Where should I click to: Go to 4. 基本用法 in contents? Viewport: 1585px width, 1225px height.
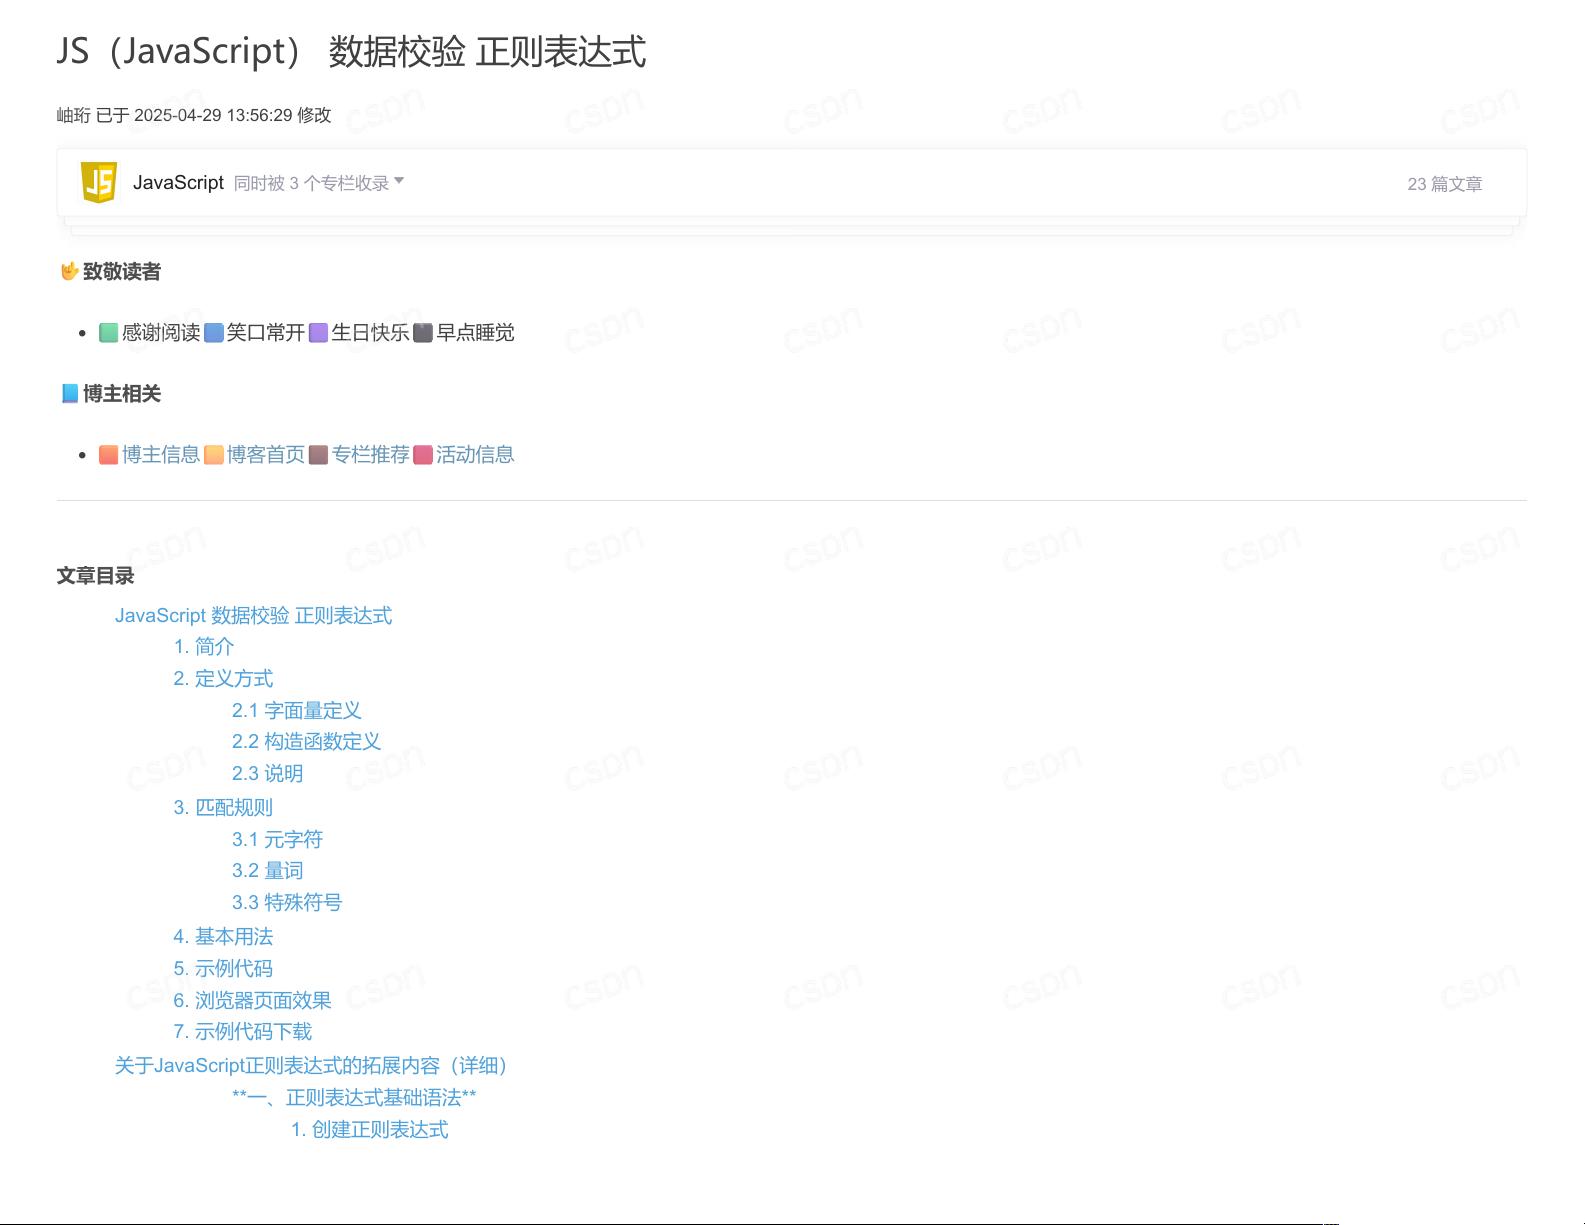click(223, 937)
